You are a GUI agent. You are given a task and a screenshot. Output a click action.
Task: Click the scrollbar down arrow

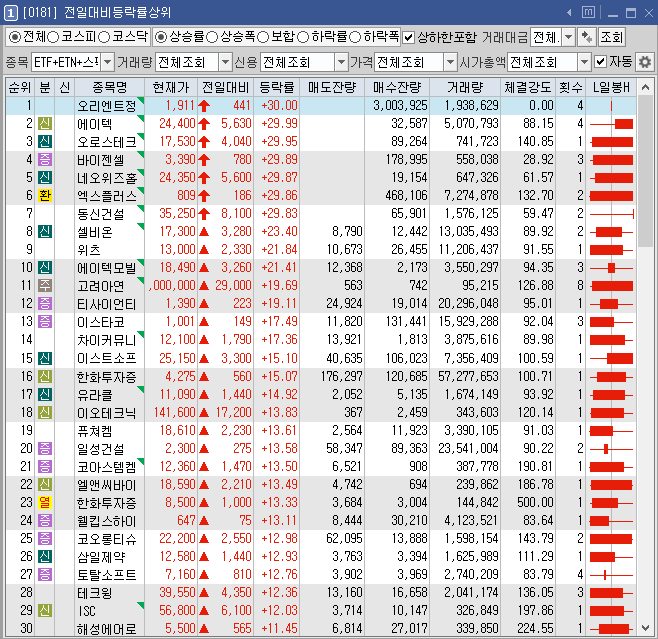click(645, 628)
